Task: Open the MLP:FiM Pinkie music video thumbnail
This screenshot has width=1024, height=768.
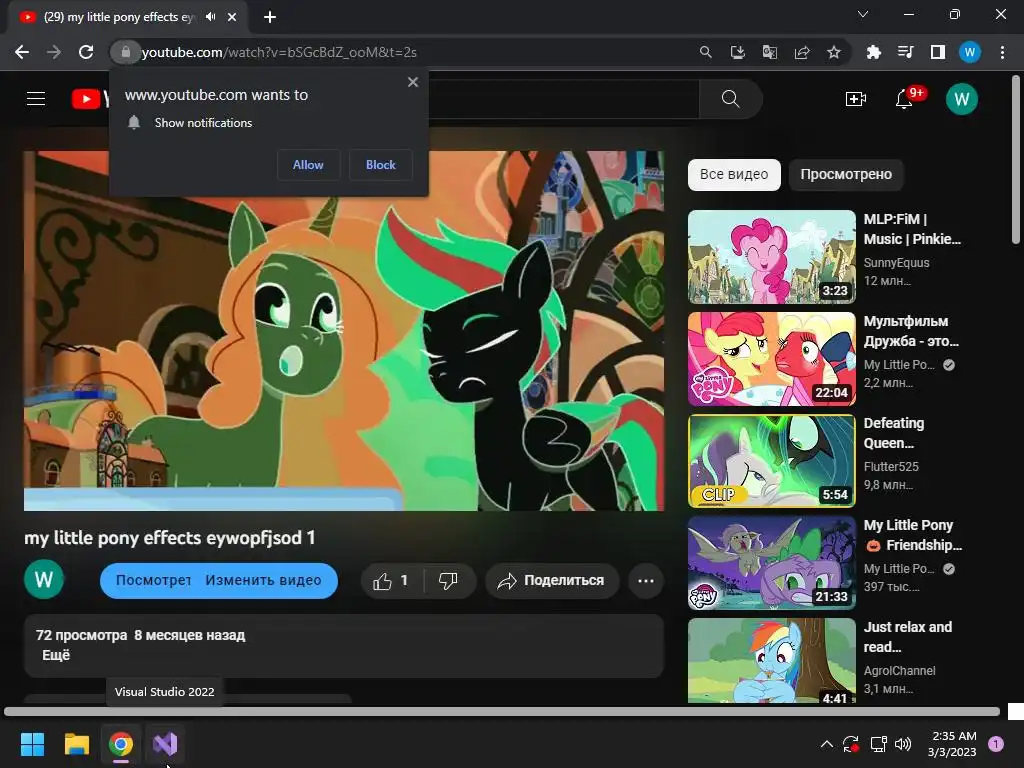Action: tap(772, 257)
